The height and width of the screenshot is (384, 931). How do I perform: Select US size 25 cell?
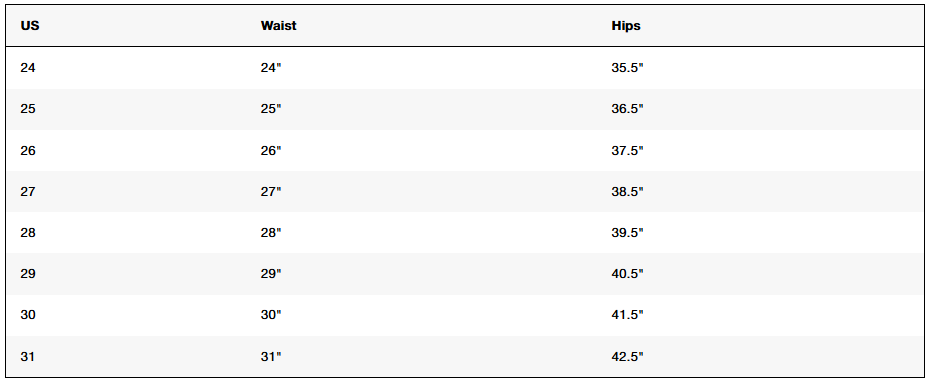coord(28,109)
